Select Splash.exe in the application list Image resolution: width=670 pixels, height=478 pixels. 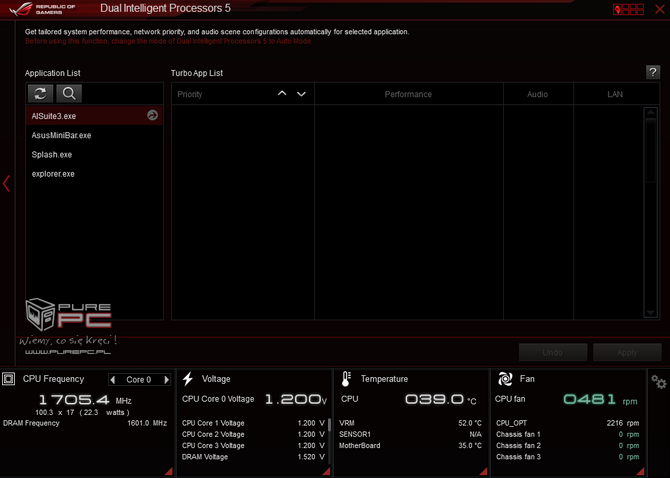pos(94,155)
